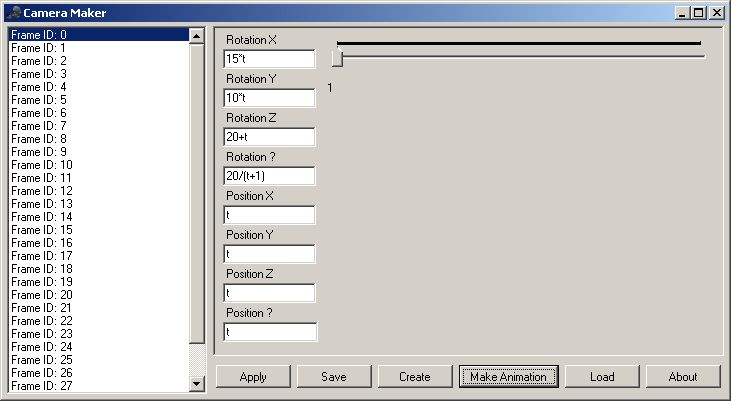731x401 pixels.
Task: Click the timeline slider thumb
Action: (337, 58)
